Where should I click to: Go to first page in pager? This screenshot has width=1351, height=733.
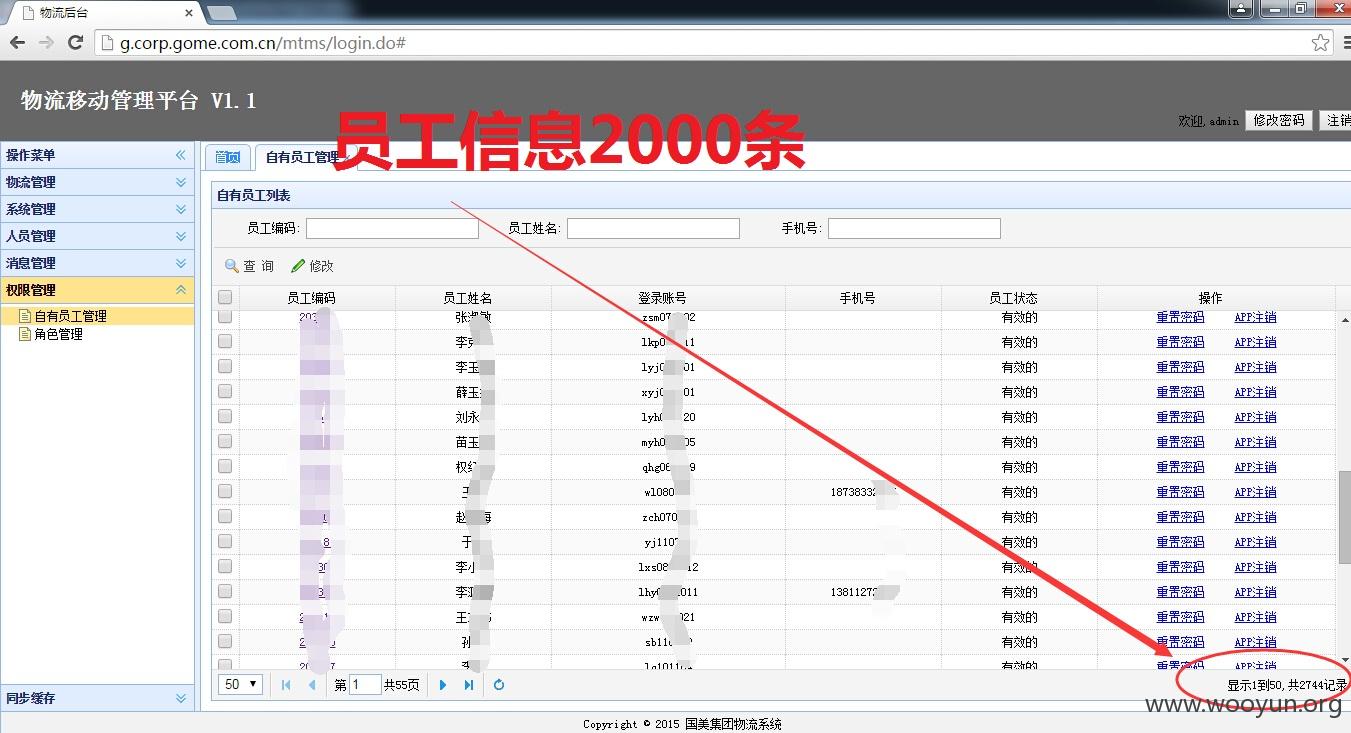click(287, 685)
